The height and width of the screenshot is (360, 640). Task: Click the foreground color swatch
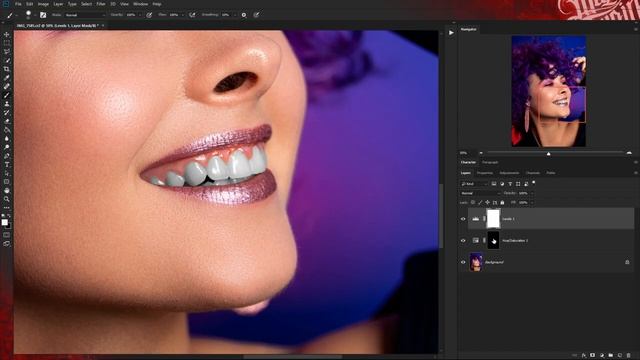click(4, 222)
